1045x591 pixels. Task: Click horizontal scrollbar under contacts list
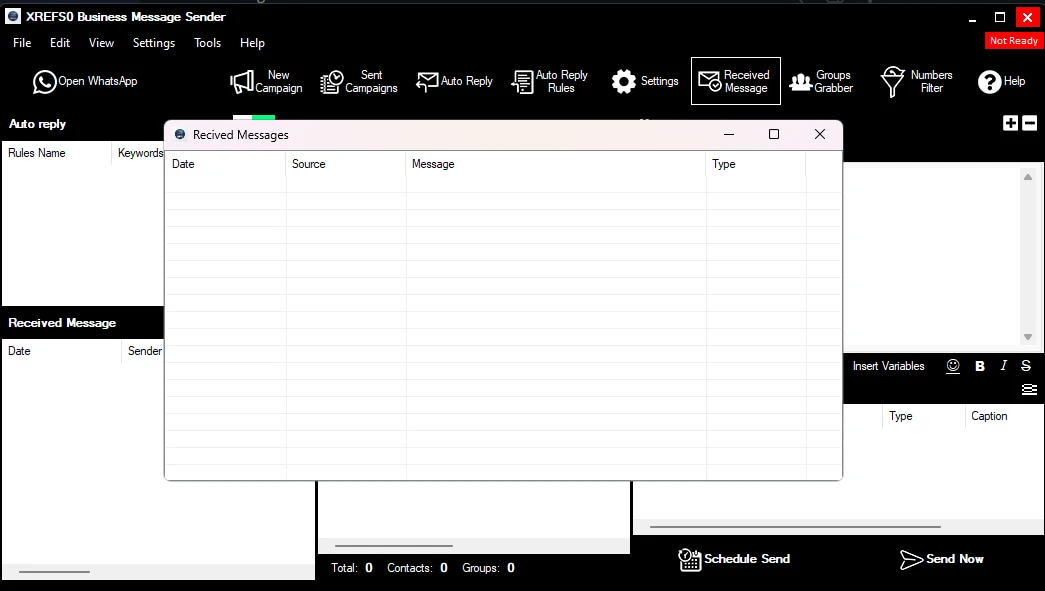tap(393, 546)
